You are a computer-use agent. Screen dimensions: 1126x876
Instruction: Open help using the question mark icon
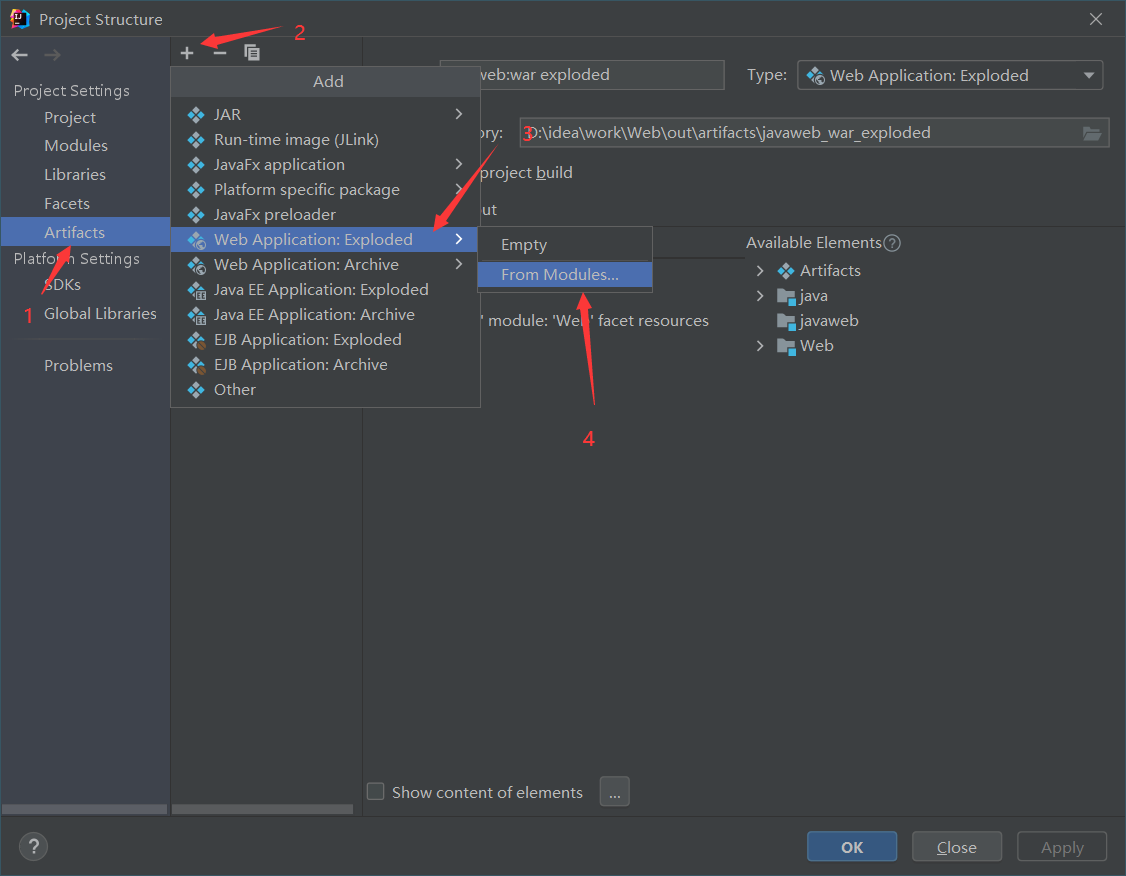(x=33, y=846)
